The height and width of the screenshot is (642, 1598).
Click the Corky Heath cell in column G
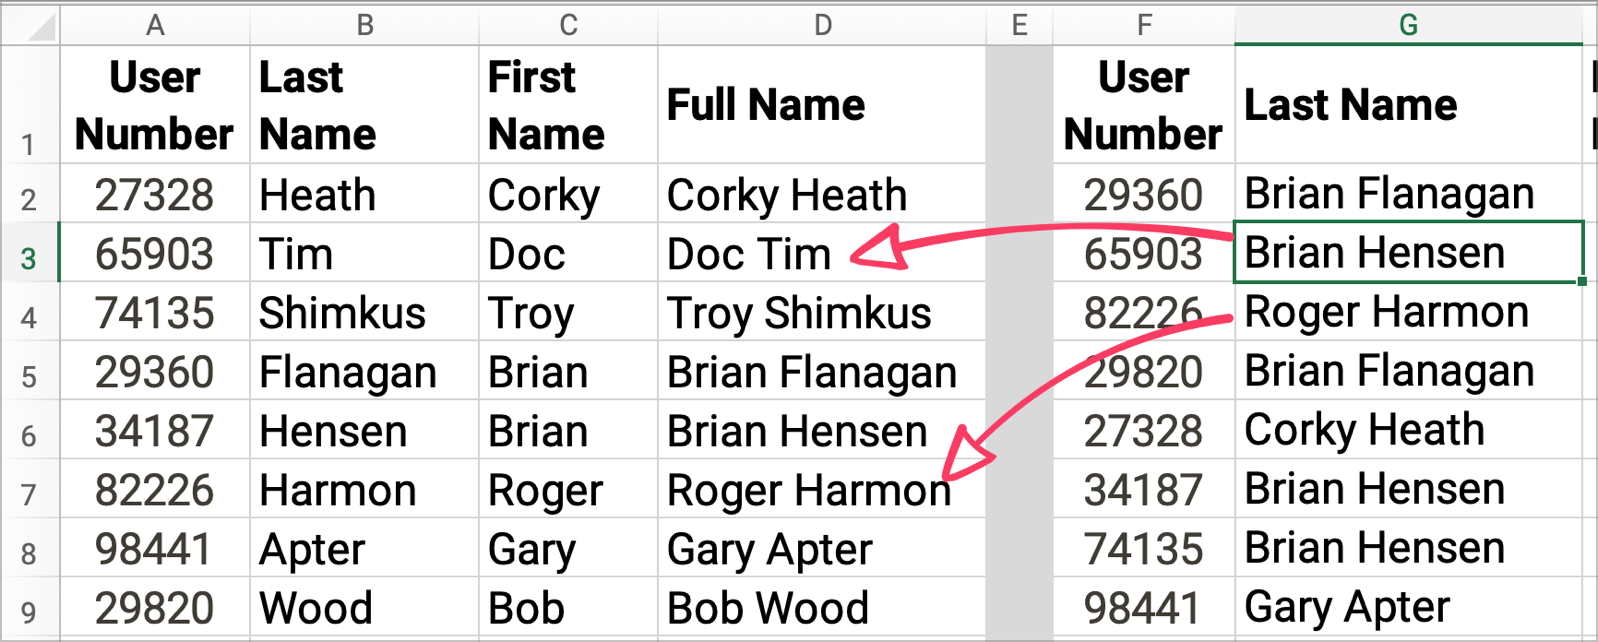(1408, 430)
